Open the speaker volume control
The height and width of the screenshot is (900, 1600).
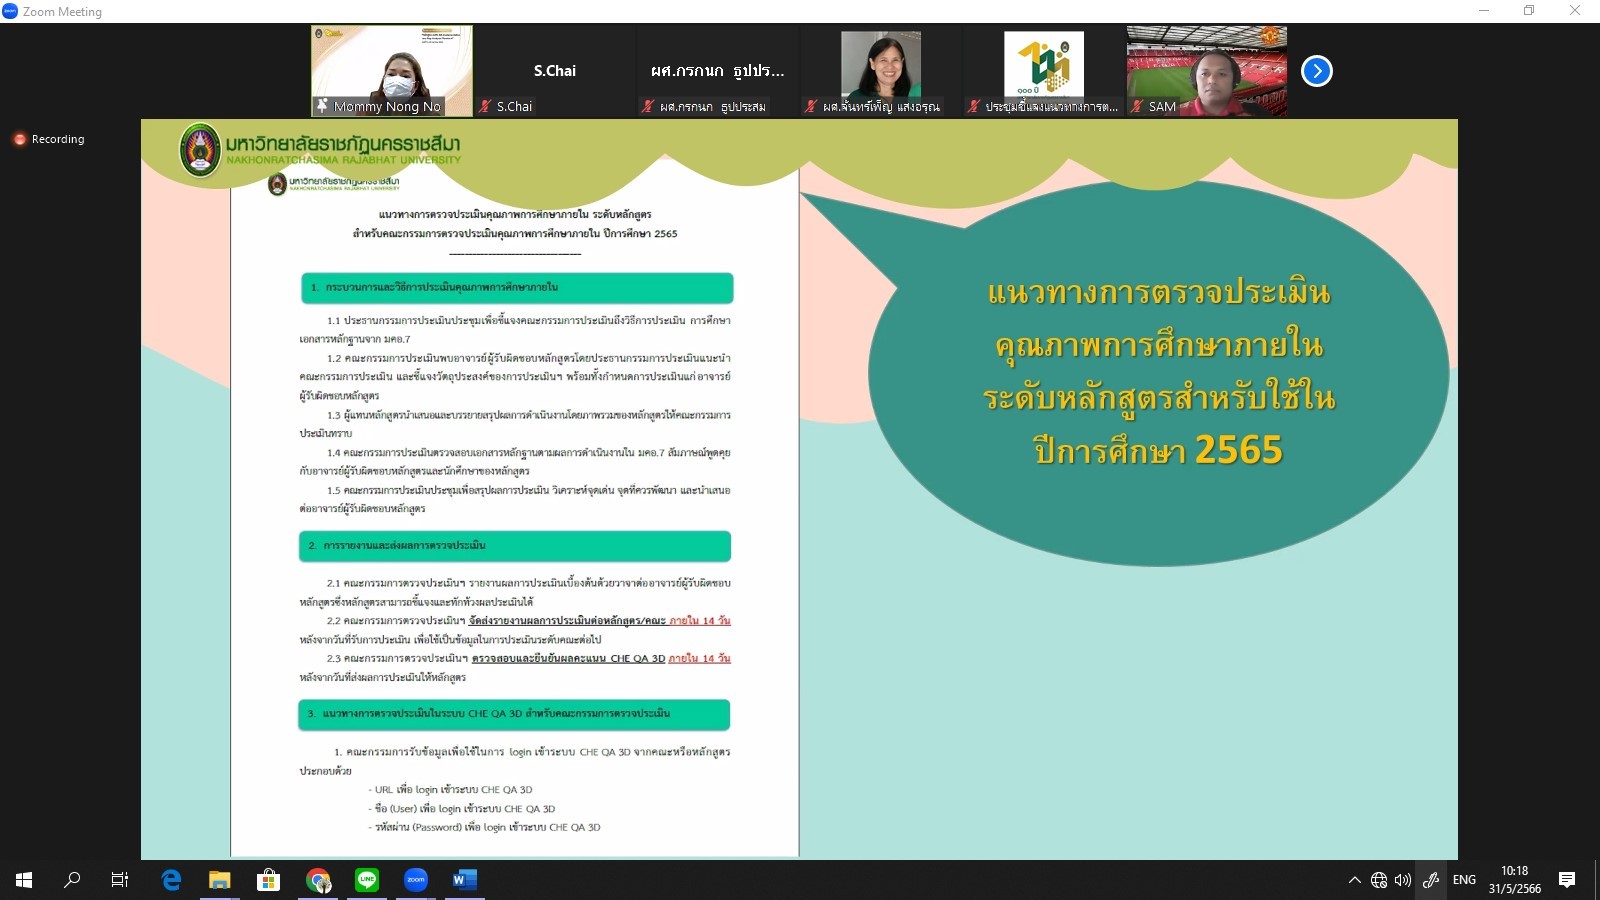coord(1403,880)
